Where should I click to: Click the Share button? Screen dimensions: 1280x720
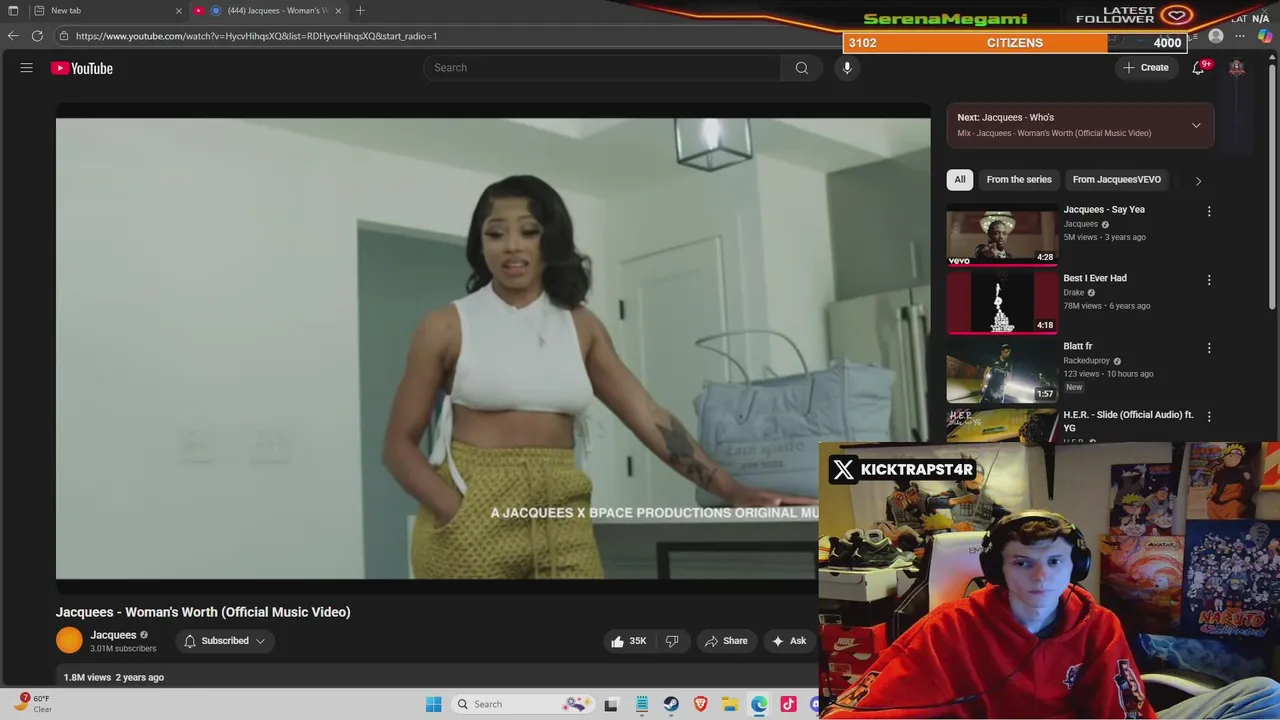pyautogui.click(x=726, y=641)
